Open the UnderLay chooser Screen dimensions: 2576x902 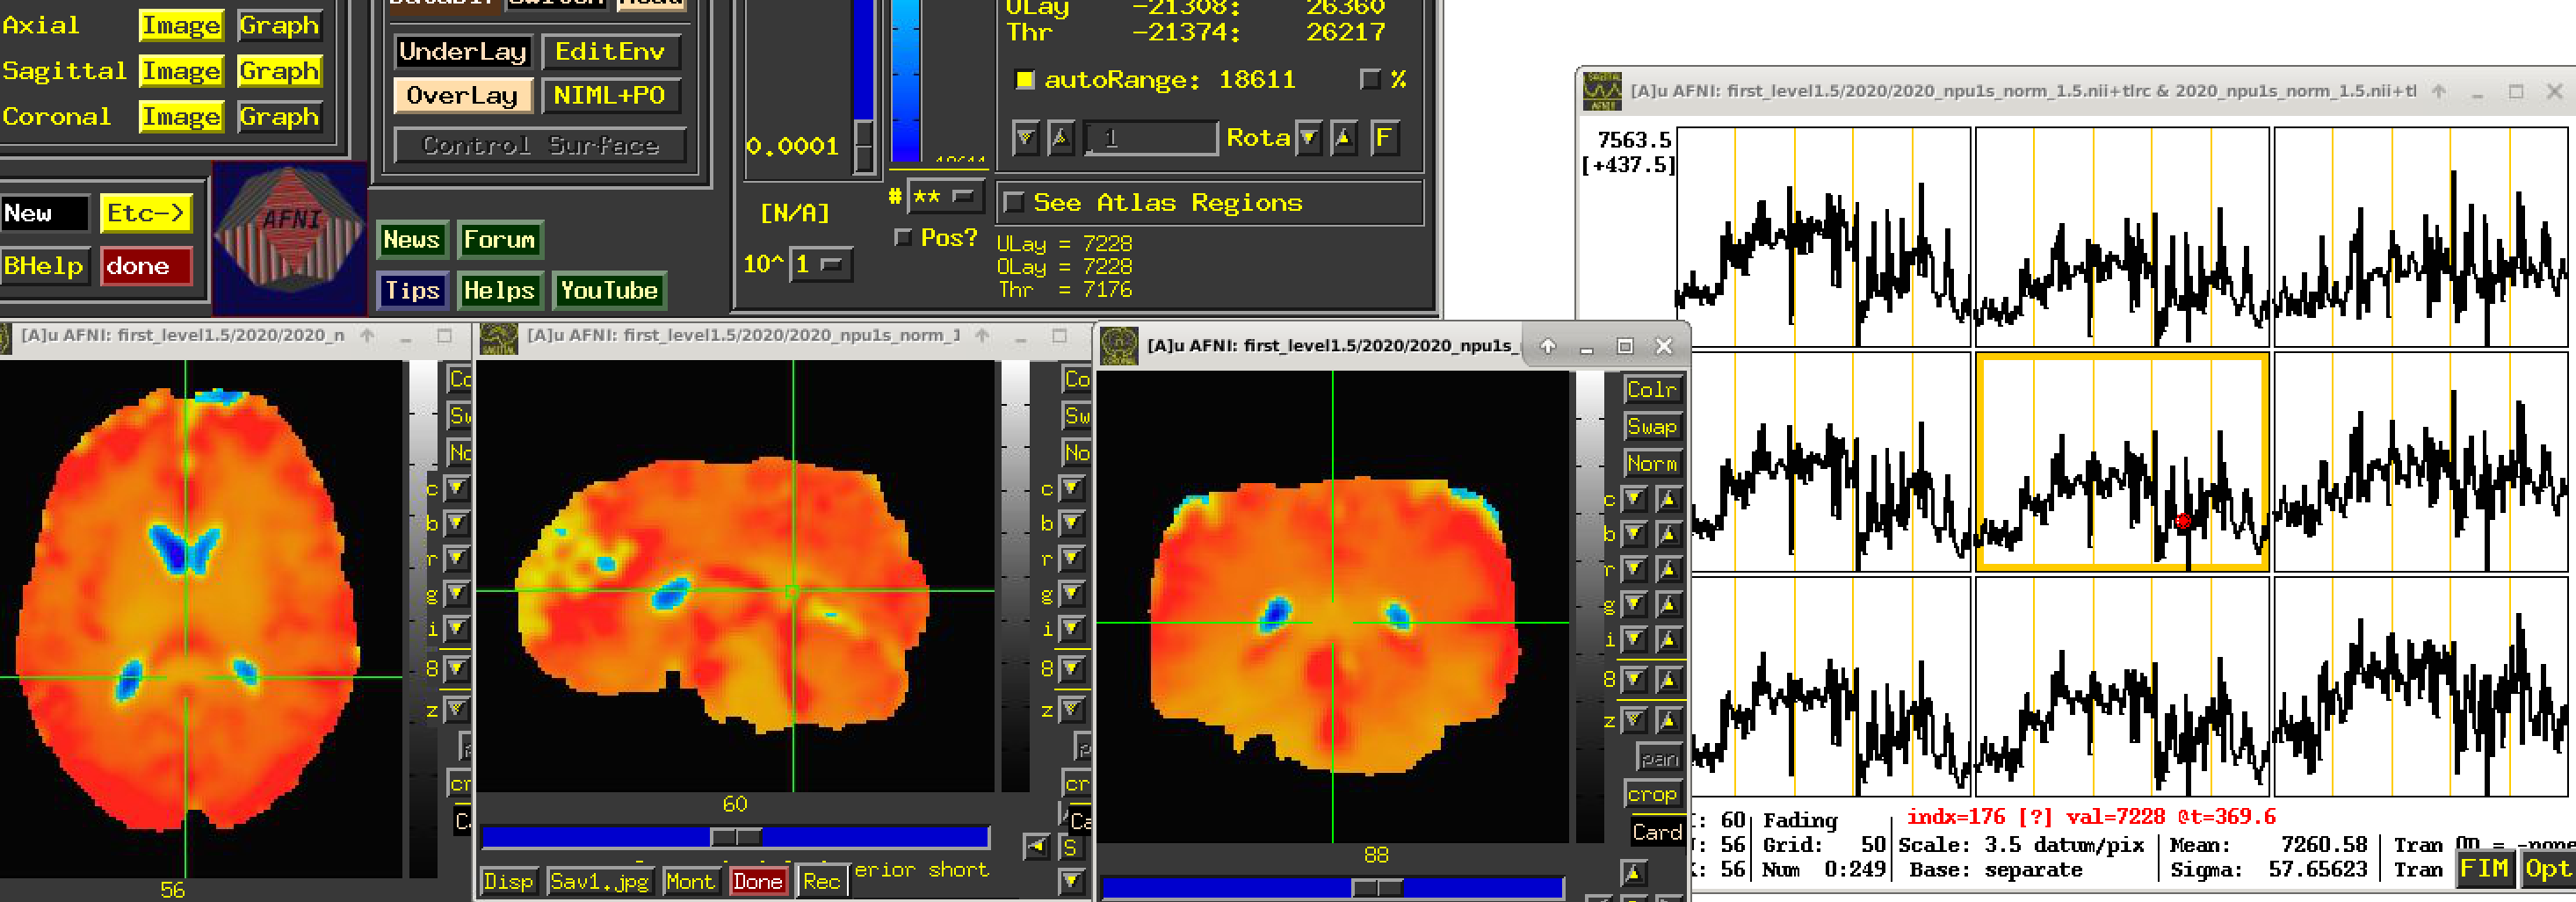(x=462, y=52)
